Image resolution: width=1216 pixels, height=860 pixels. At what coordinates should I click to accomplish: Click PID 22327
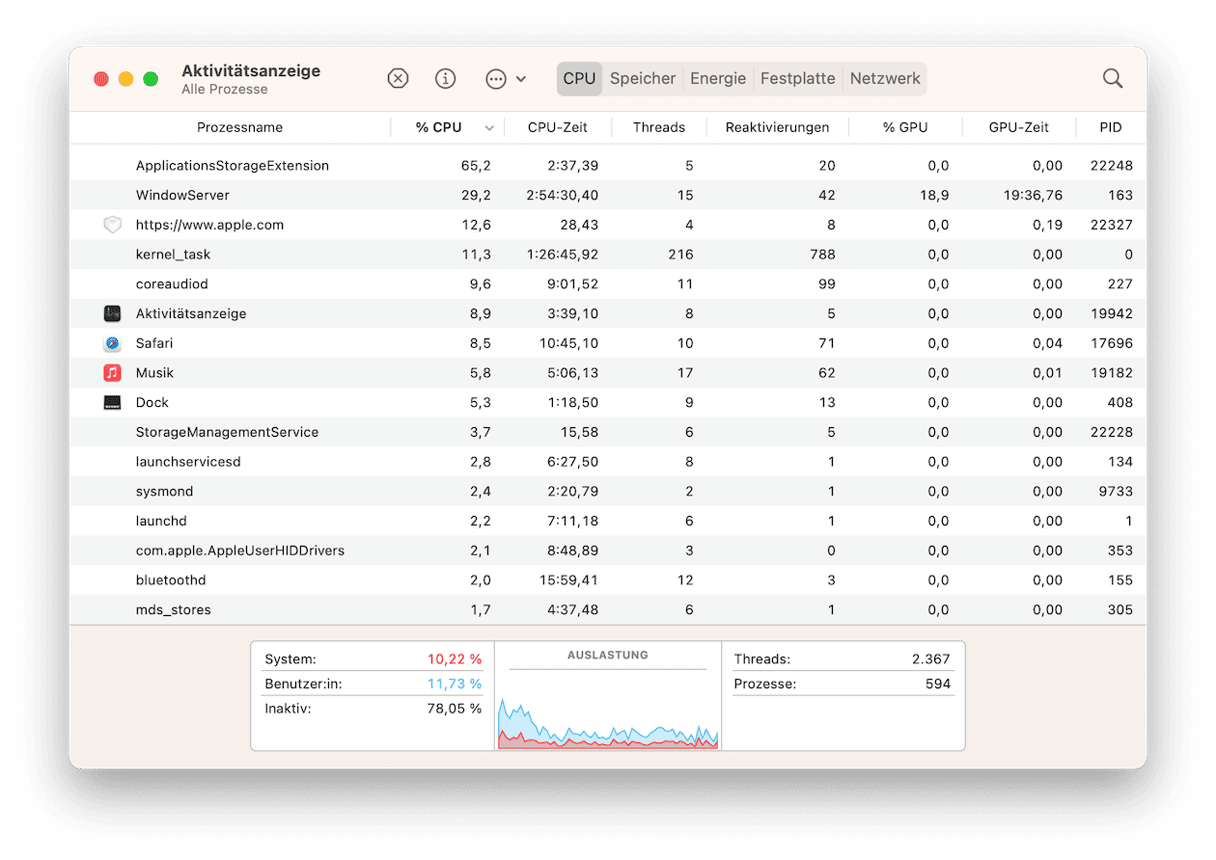1112,225
